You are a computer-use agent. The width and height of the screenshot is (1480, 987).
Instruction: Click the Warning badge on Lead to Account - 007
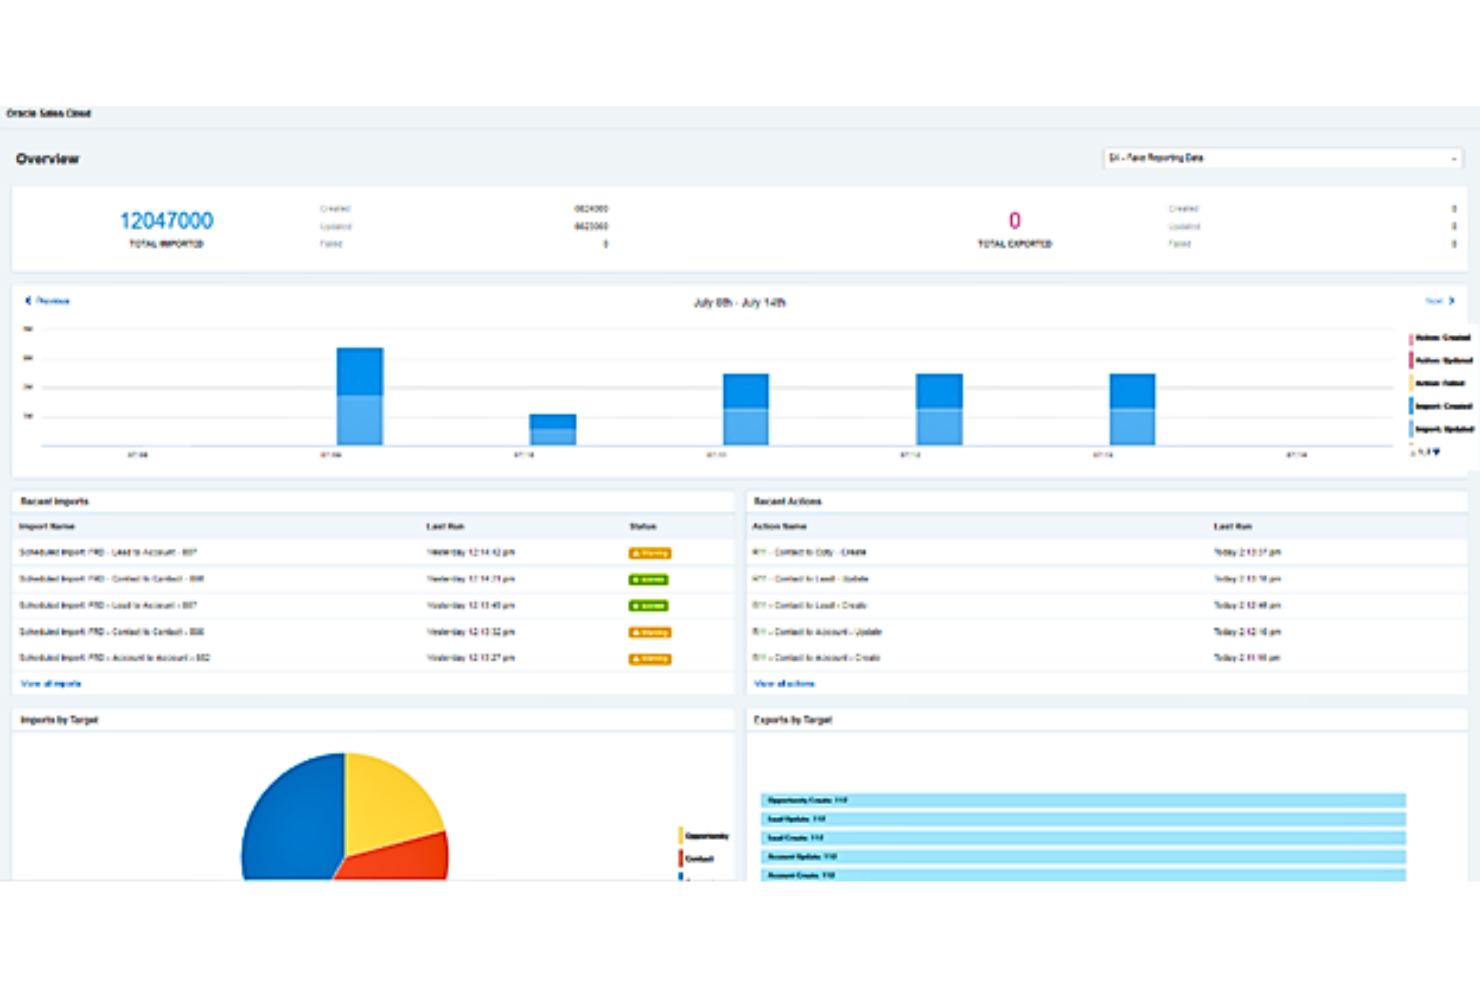650,552
